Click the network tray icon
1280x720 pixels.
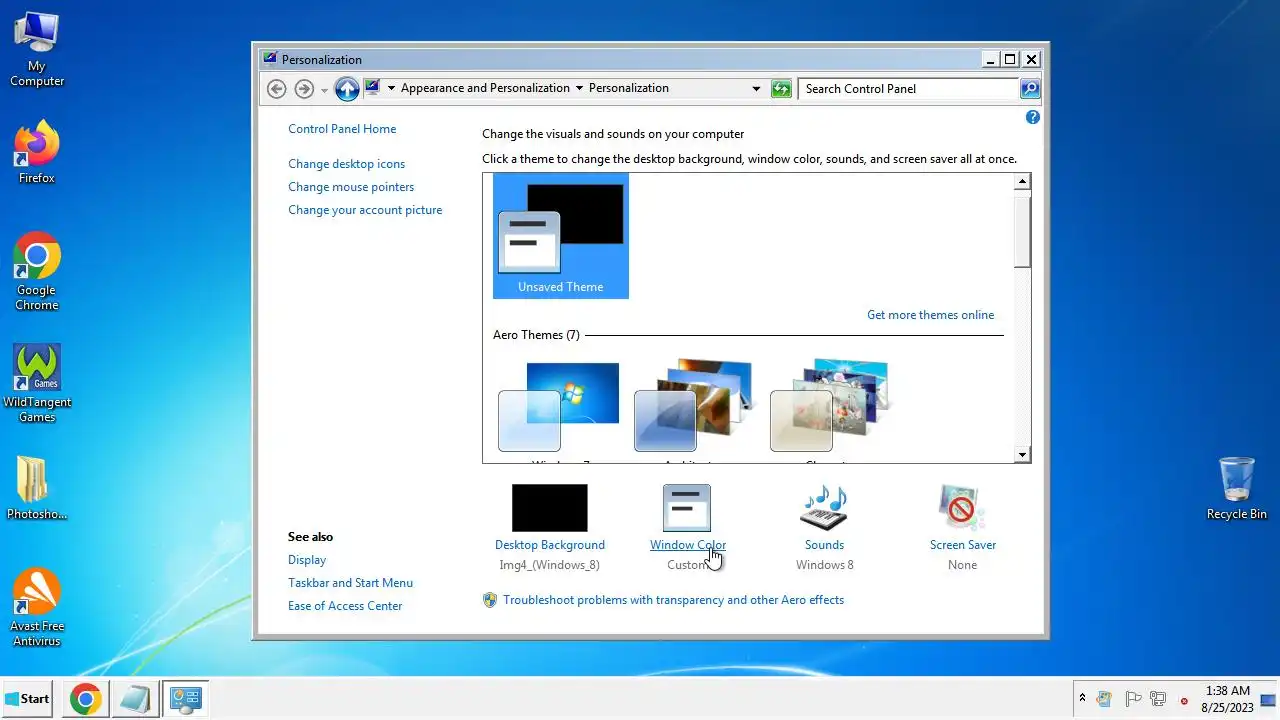pos(1158,699)
